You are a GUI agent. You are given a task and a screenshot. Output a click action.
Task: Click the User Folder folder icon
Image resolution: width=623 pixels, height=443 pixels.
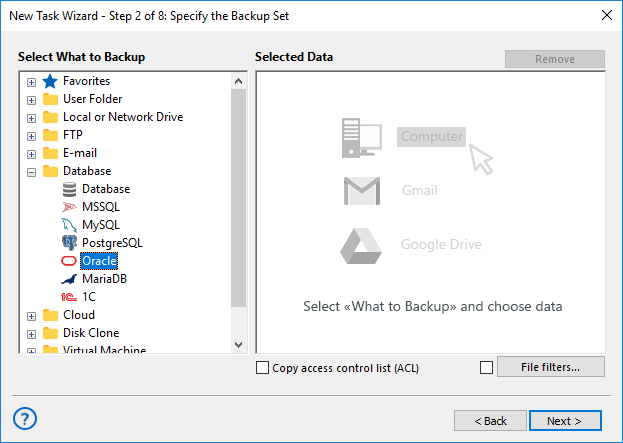point(50,99)
